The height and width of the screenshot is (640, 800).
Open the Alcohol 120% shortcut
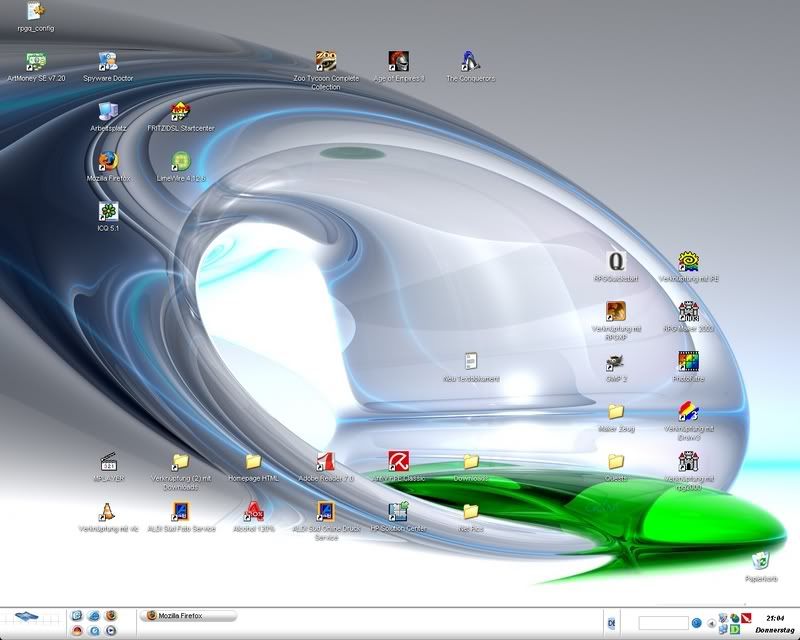click(x=253, y=511)
